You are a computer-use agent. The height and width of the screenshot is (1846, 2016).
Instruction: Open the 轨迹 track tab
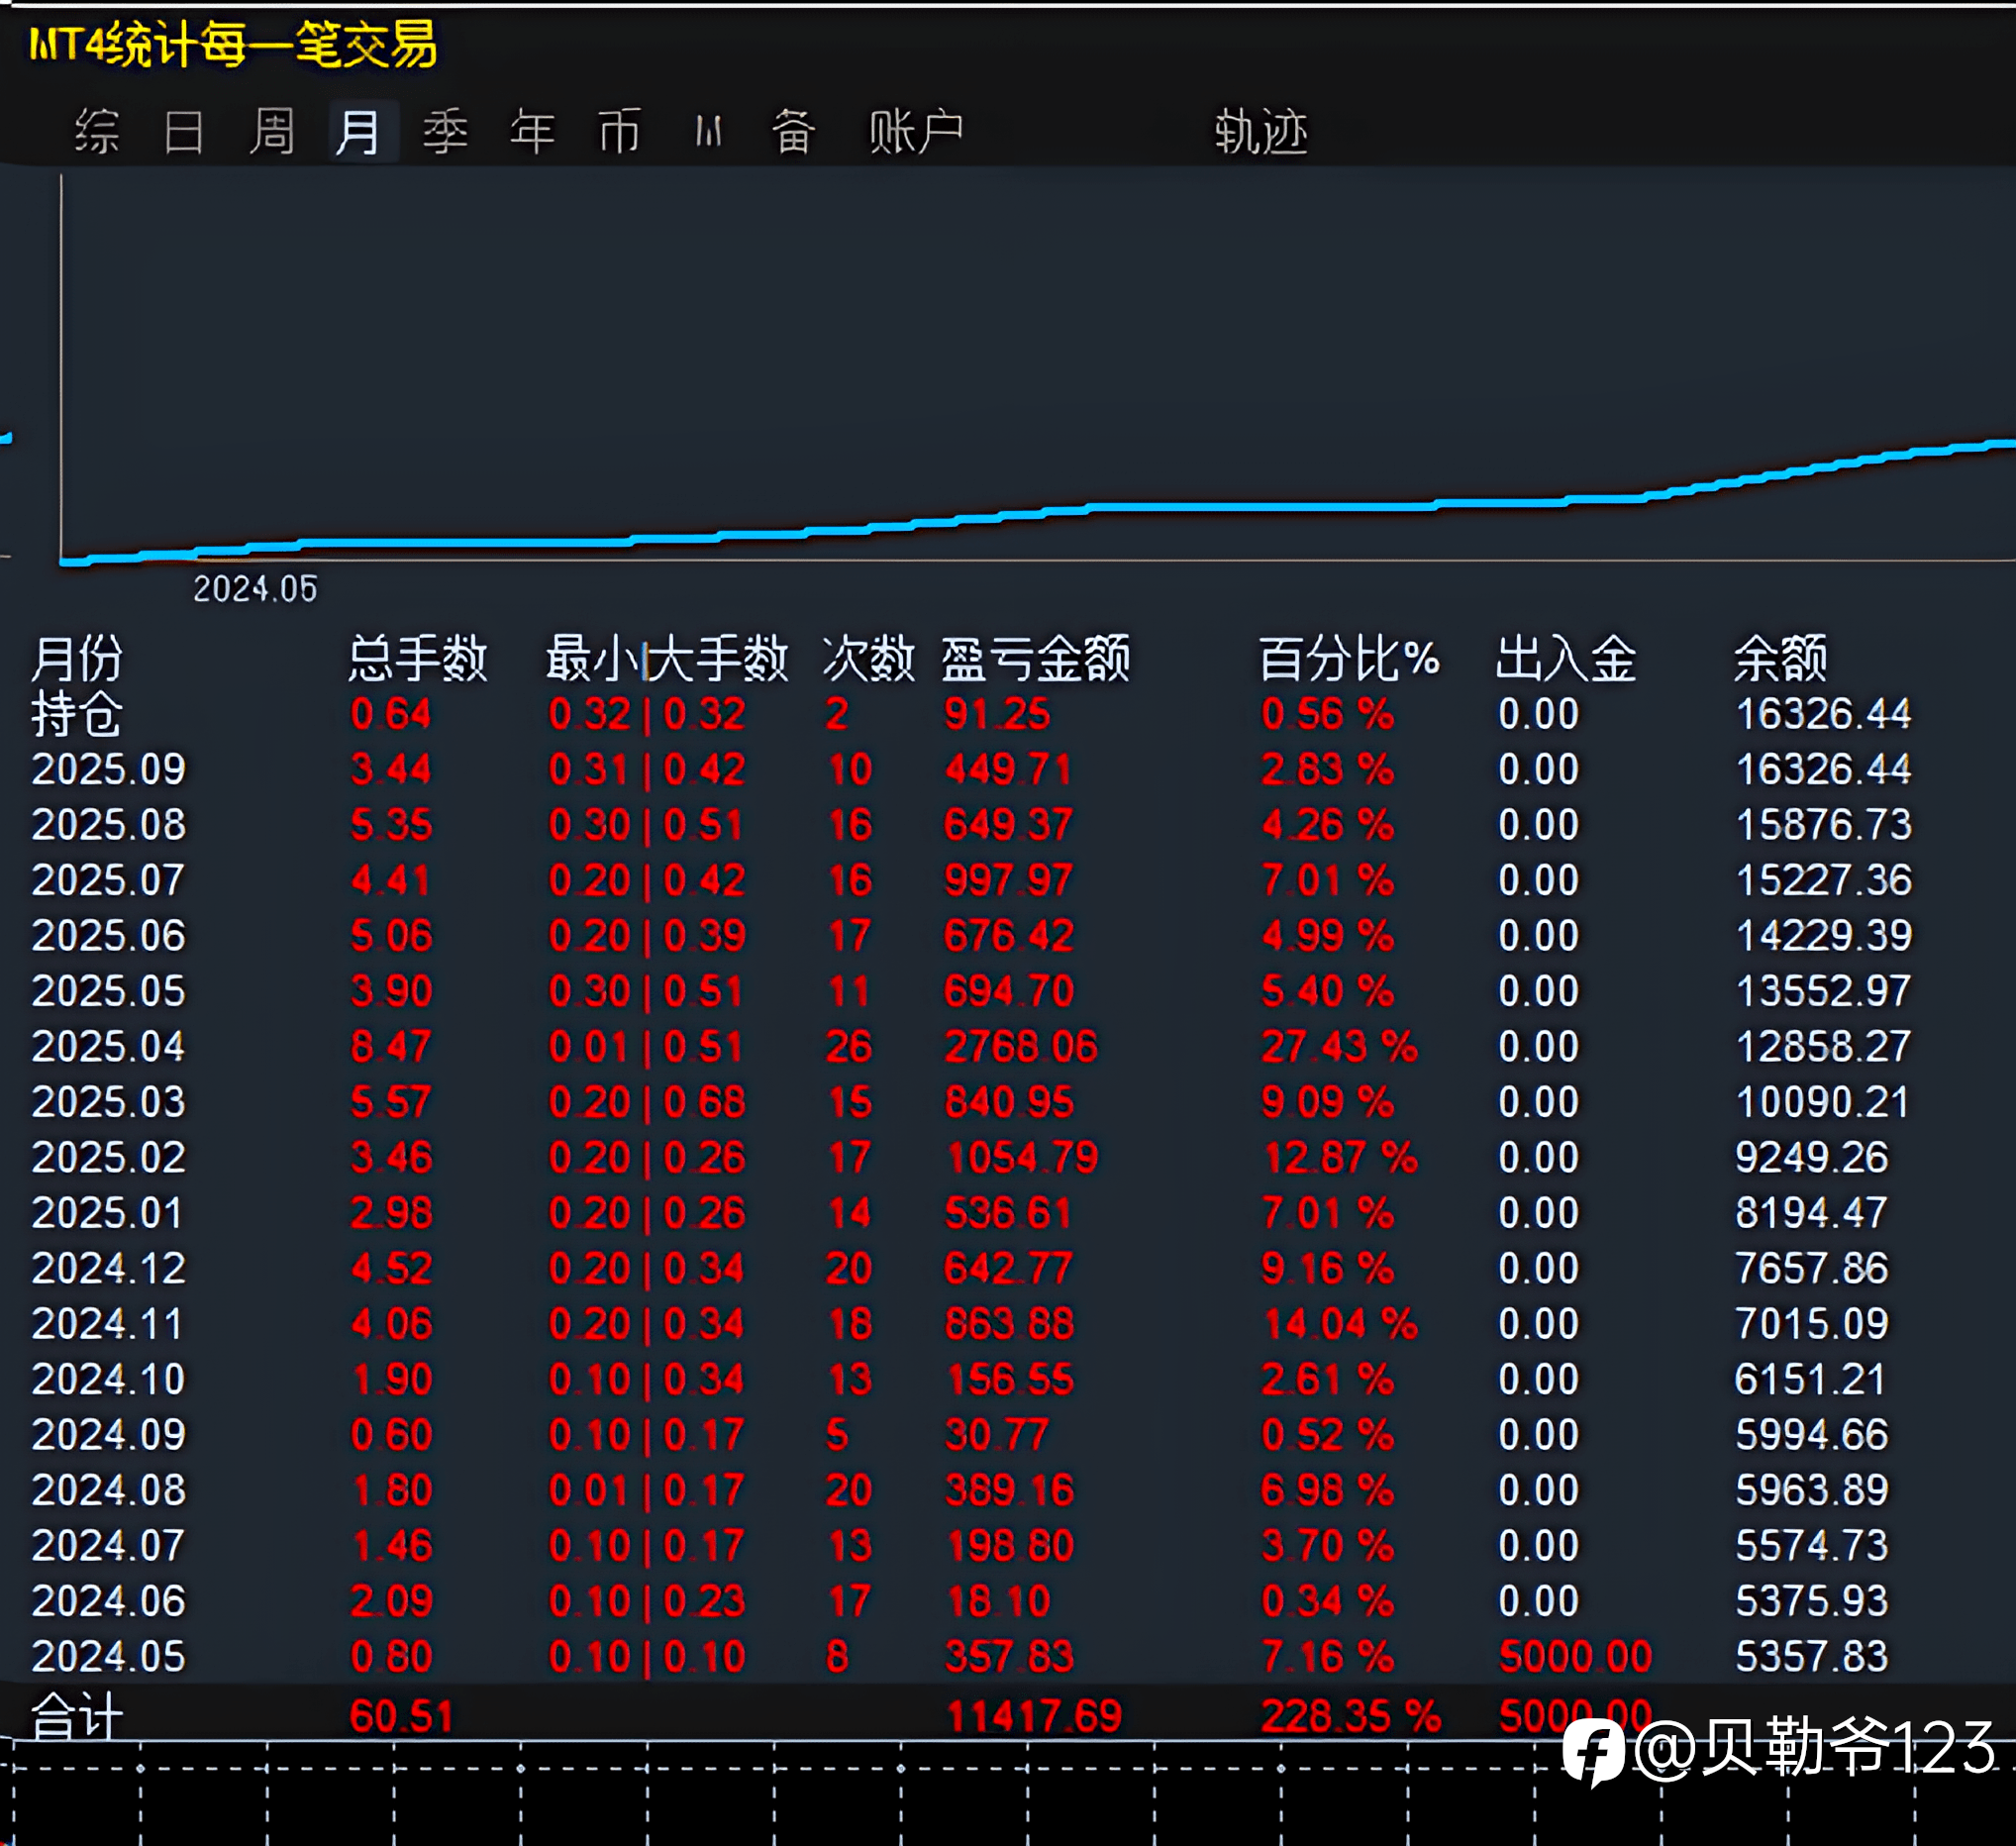pyautogui.click(x=1261, y=131)
